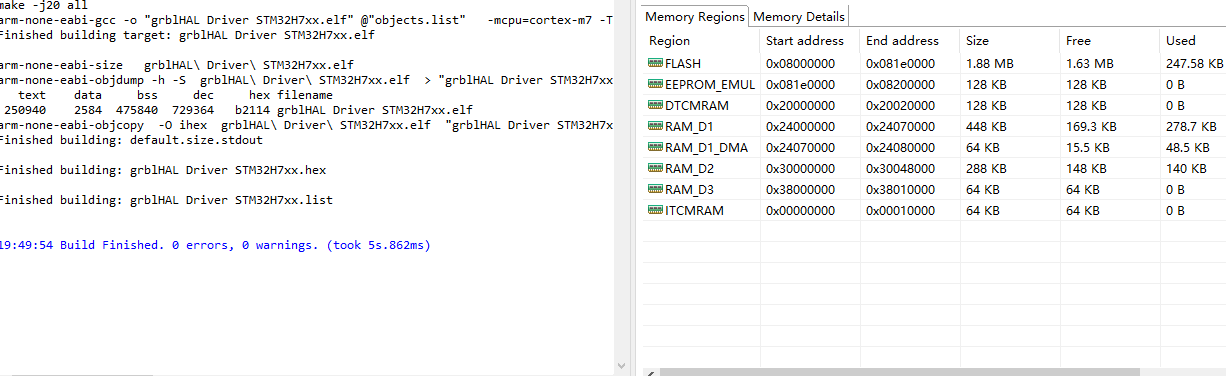Click FLASH size value 1.88 MB
Image resolution: width=1226 pixels, height=376 pixels.
point(990,63)
